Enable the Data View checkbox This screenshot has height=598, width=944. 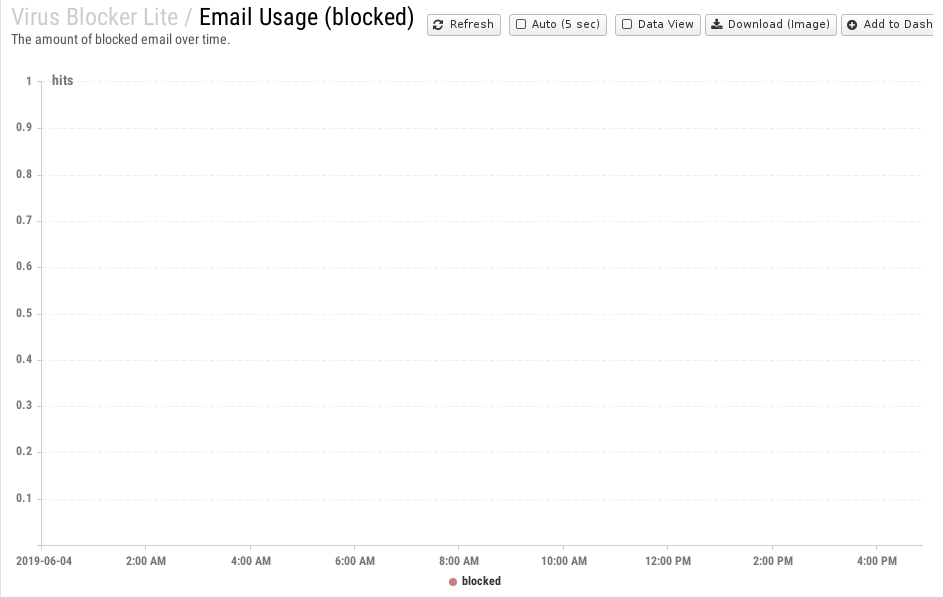click(627, 25)
